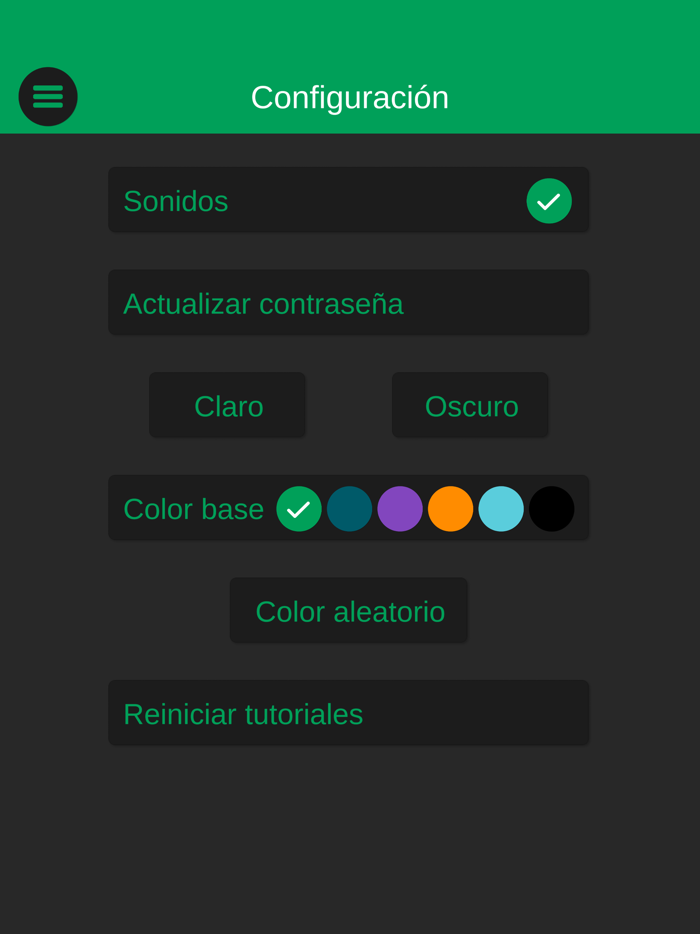Click the word Oscuro
Image resolution: width=700 pixels, height=934 pixels.
(x=471, y=406)
